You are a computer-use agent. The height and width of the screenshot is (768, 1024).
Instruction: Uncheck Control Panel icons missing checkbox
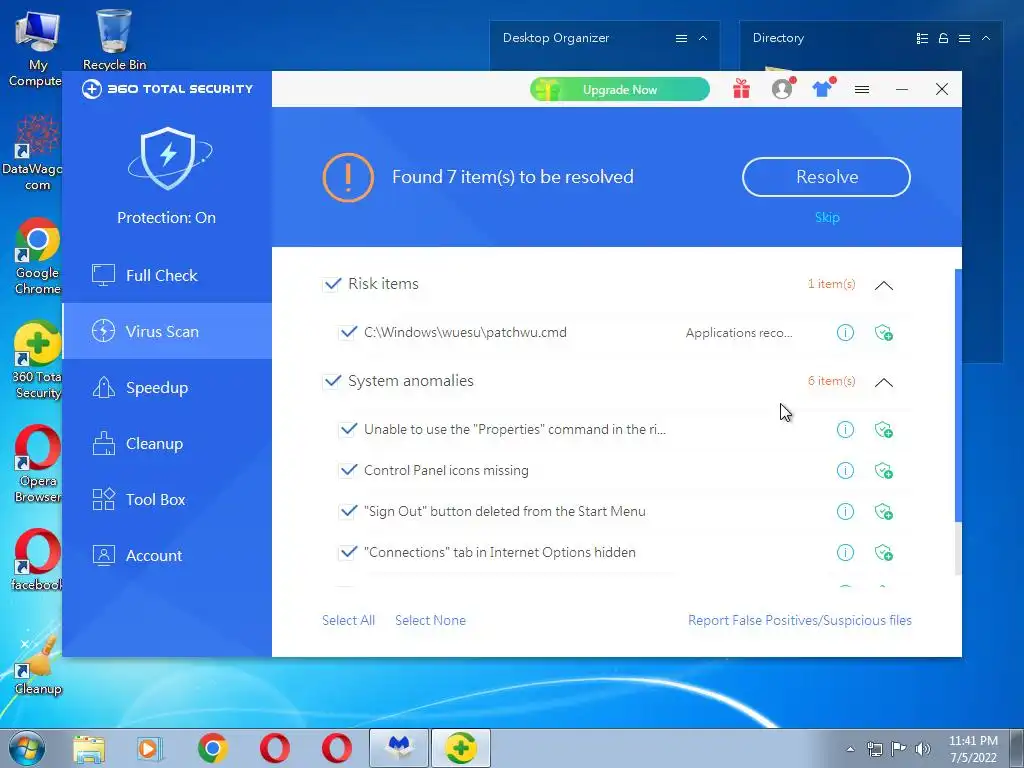pos(348,470)
